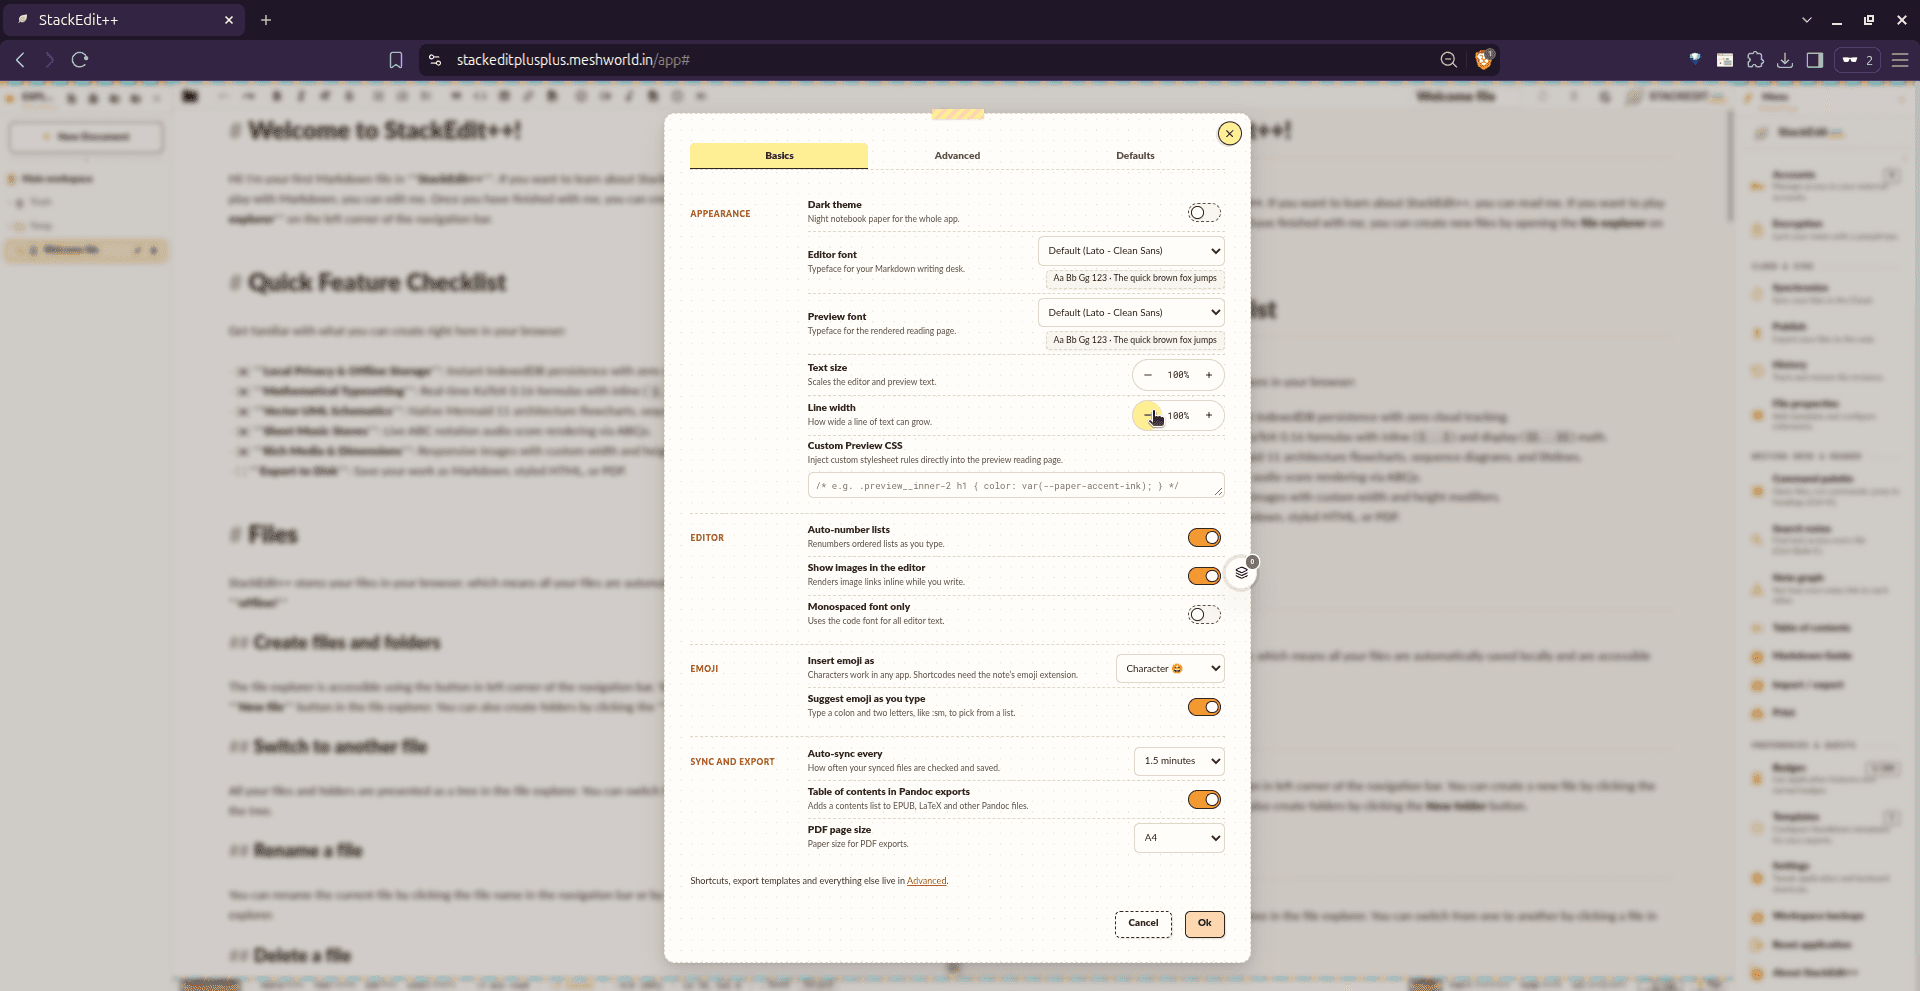Click the Cancel button
This screenshot has height=991, width=1920.
pyautogui.click(x=1143, y=924)
